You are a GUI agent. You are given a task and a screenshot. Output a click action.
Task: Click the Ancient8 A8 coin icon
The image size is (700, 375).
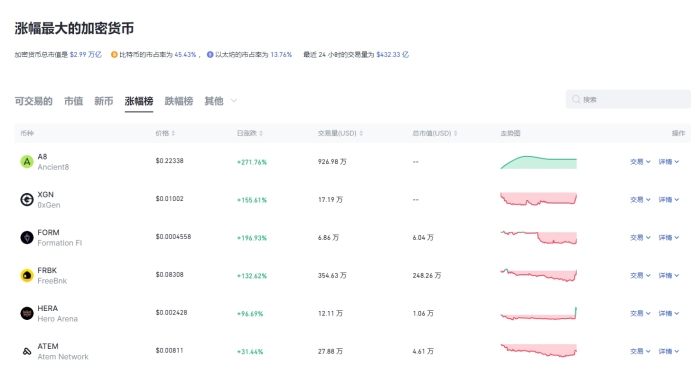click(x=27, y=162)
